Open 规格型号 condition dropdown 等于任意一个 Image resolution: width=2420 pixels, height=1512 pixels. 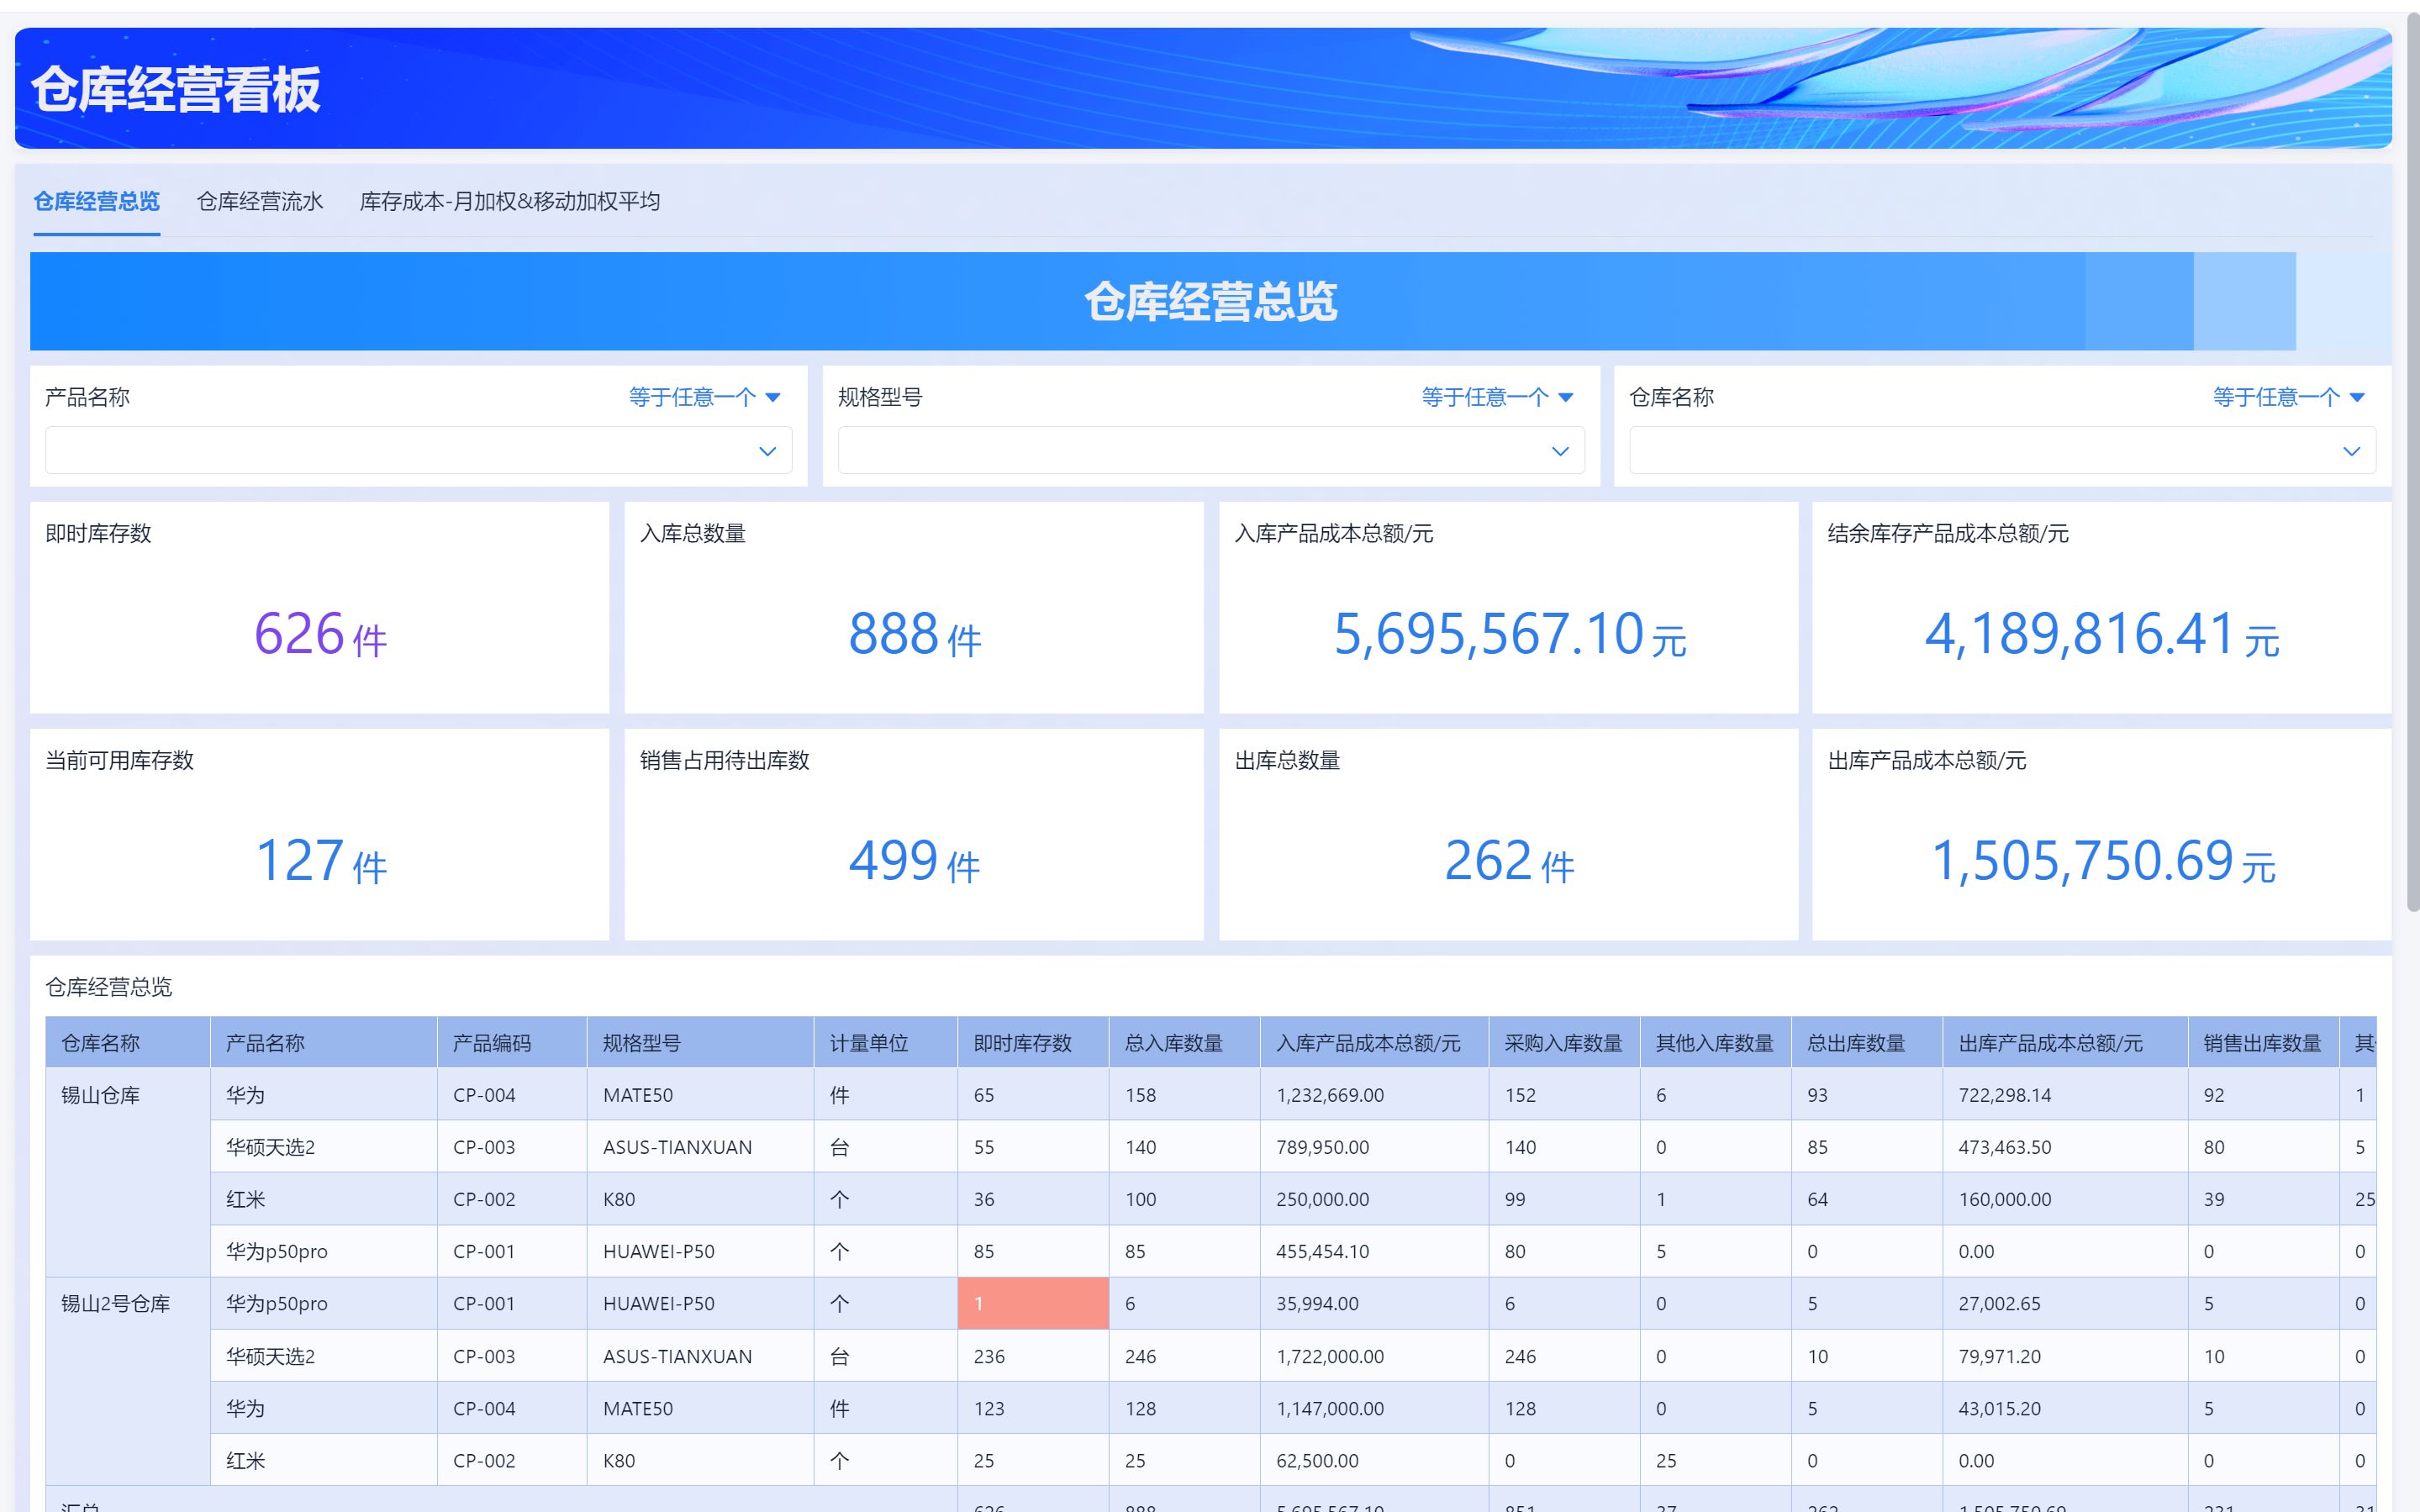coord(1496,397)
